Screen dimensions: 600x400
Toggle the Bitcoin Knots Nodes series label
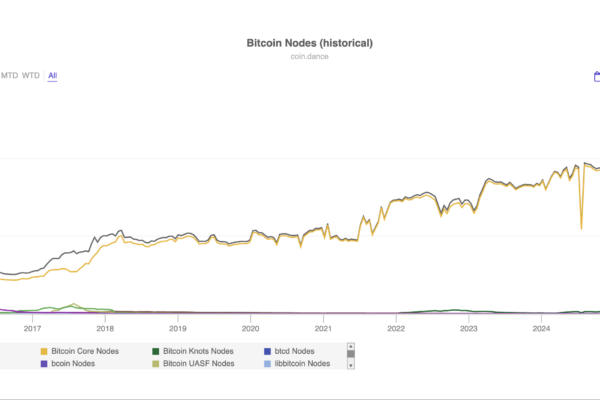click(198, 351)
